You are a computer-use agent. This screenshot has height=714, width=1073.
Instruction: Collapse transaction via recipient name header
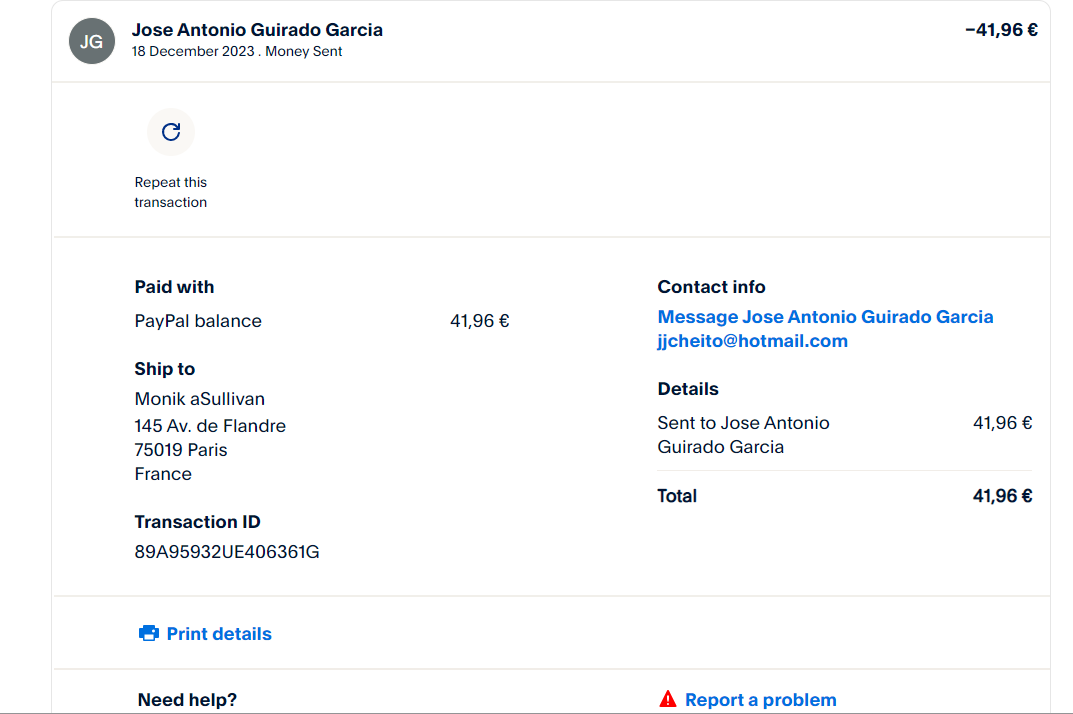coord(257,30)
